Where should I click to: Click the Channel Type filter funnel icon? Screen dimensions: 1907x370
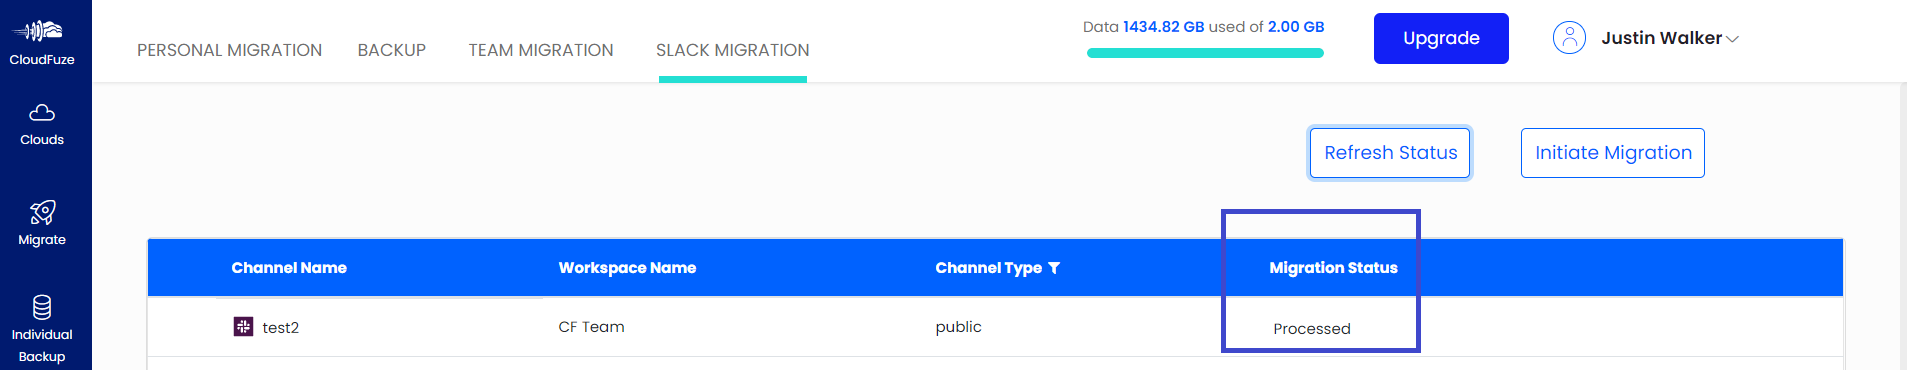(x=1054, y=268)
